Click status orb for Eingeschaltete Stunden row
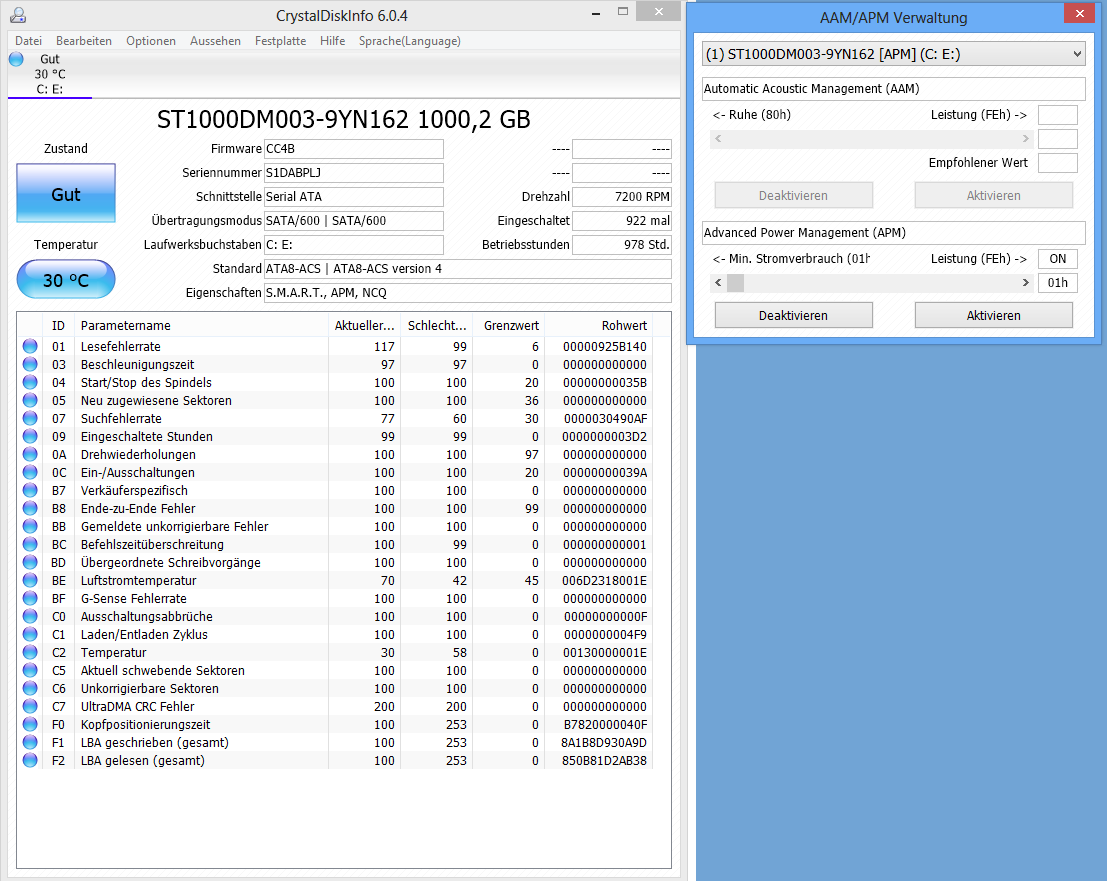 (30, 436)
